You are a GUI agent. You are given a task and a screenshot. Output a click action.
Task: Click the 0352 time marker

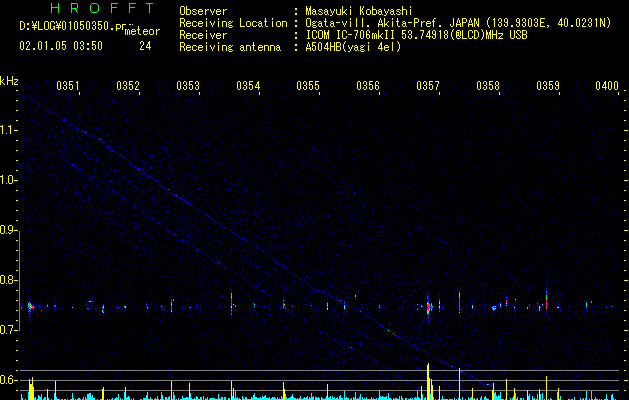128,86
